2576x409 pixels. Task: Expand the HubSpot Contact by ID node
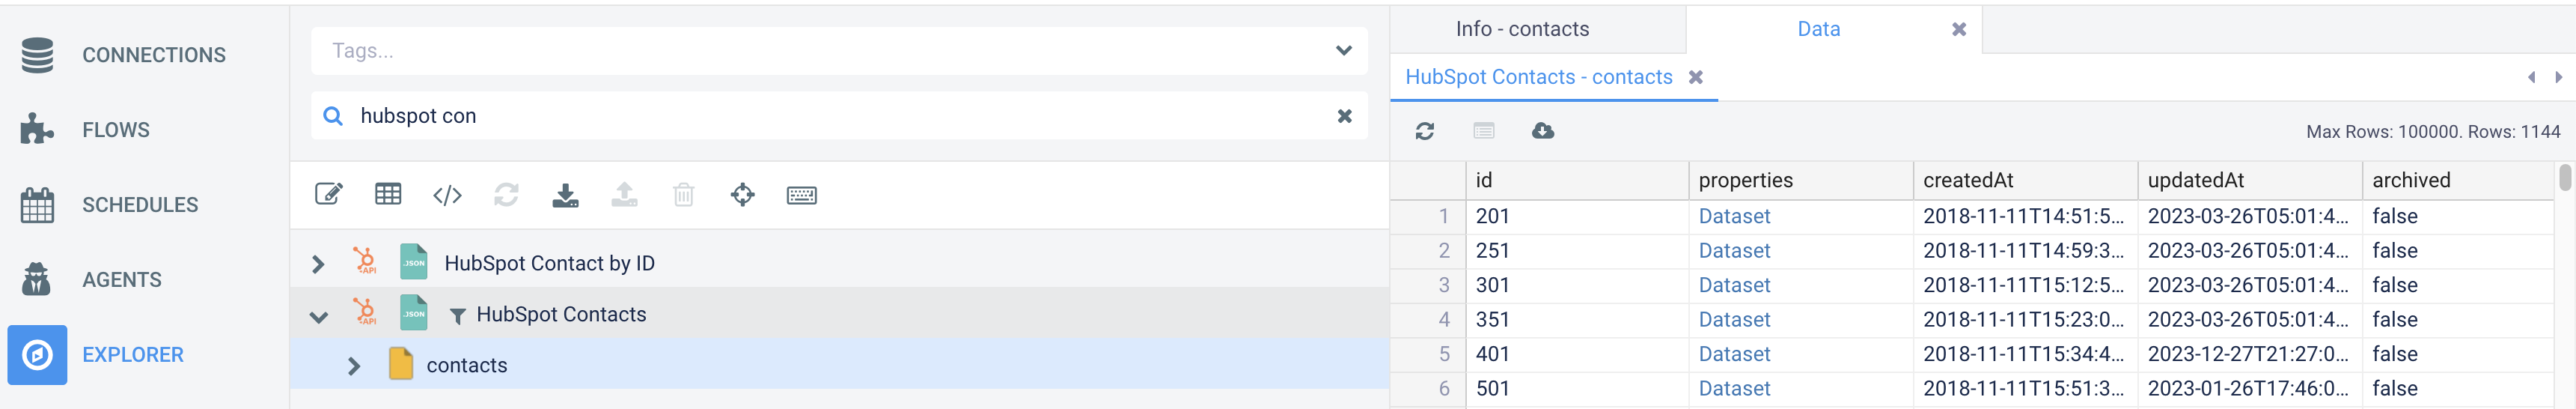coord(318,264)
